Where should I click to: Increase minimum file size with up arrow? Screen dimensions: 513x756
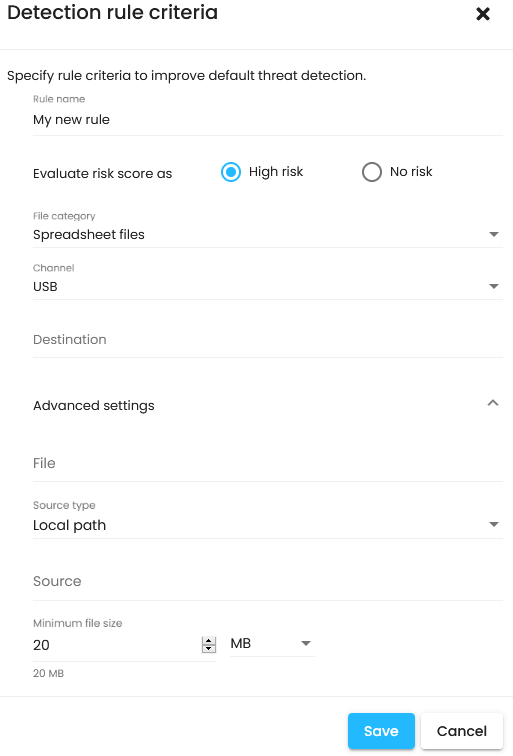click(209, 641)
